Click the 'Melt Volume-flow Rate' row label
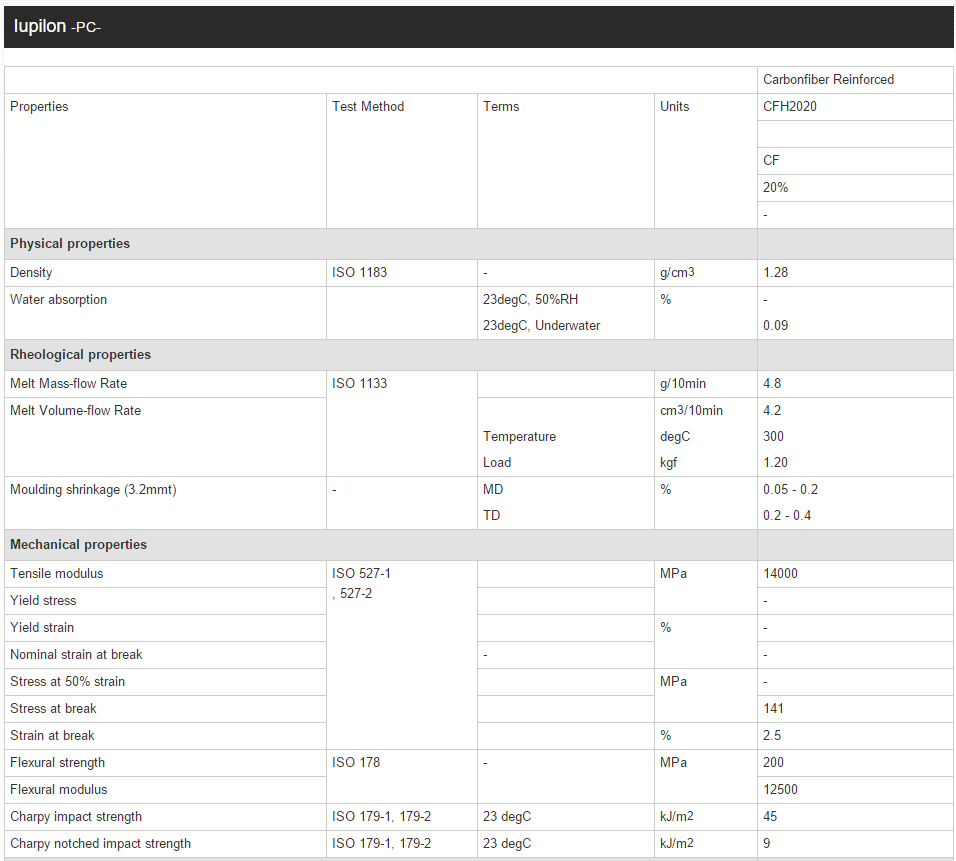 pos(76,410)
